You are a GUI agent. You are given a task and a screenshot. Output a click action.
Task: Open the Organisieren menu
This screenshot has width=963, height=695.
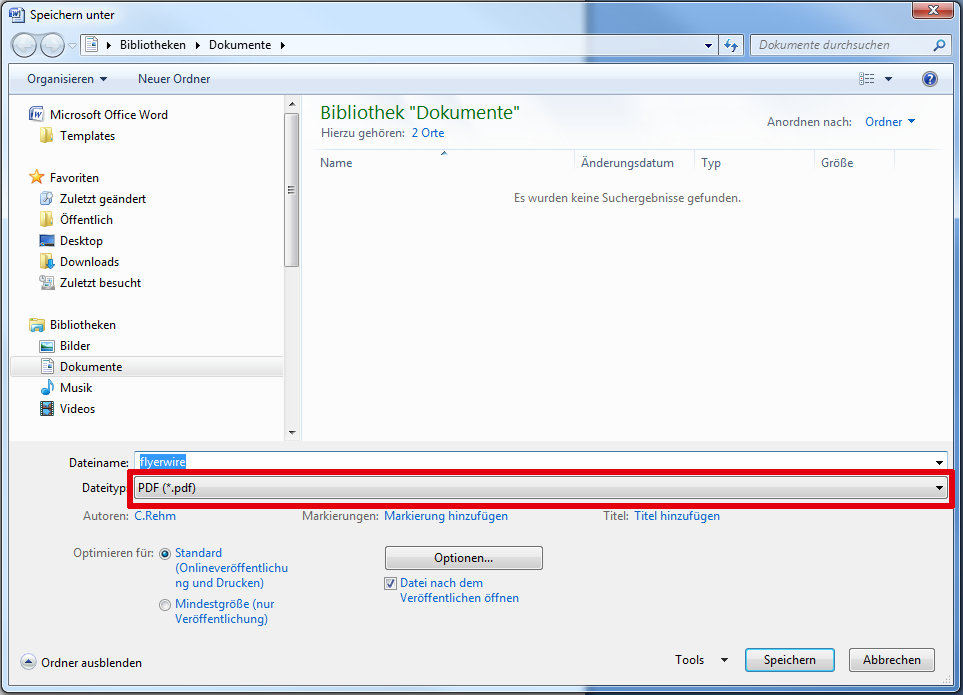coord(67,79)
